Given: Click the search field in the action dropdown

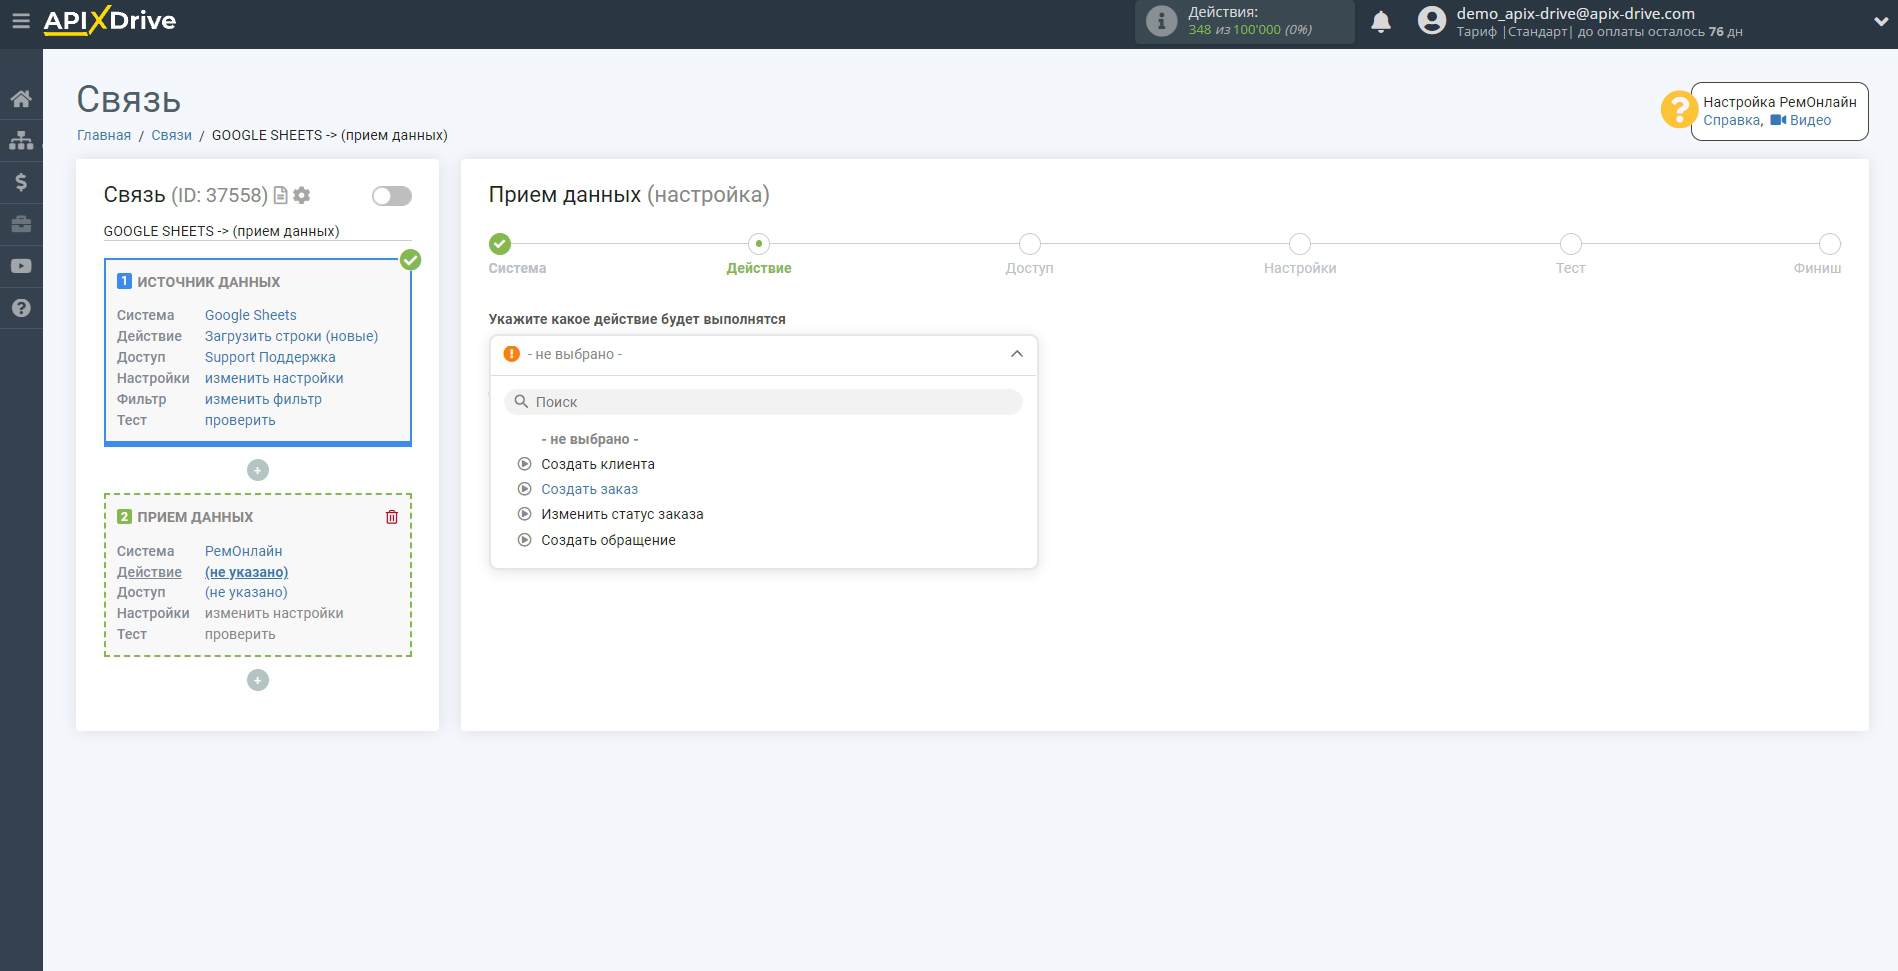Looking at the screenshot, I should (764, 402).
